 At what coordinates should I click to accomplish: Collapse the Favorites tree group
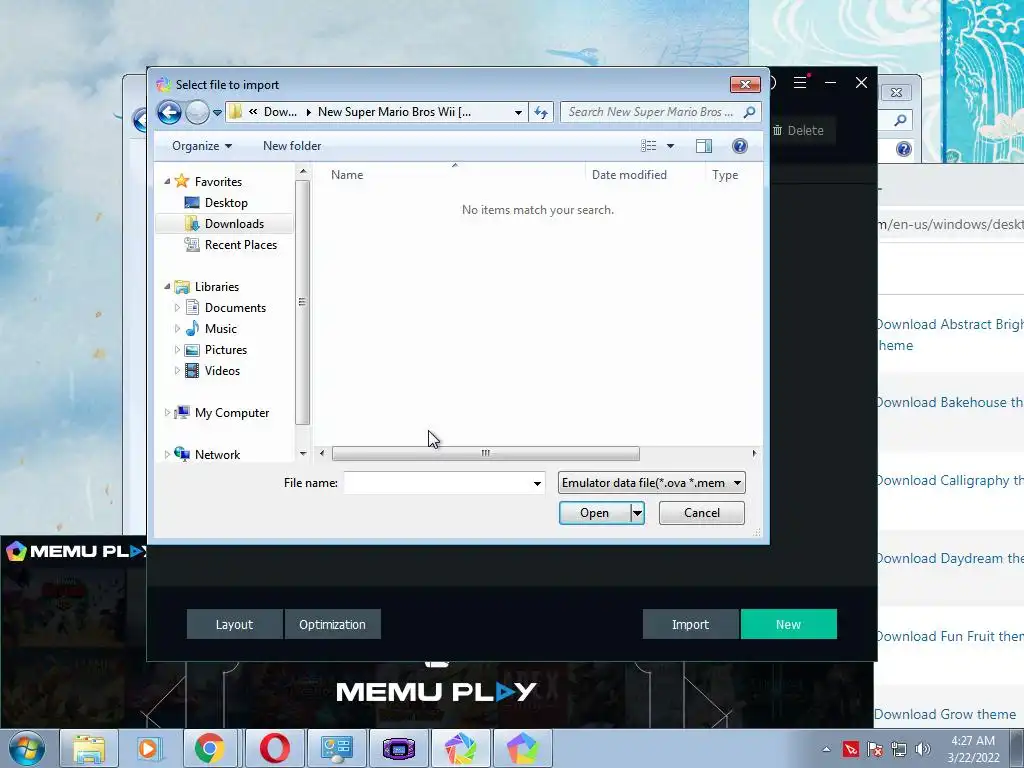click(x=167, y=182)
